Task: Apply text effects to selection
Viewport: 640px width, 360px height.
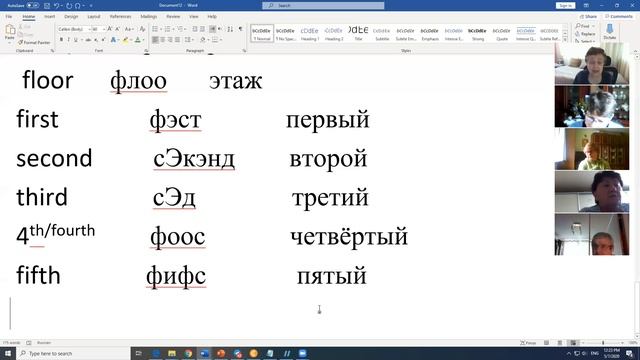Action: [x=113, y=40]
